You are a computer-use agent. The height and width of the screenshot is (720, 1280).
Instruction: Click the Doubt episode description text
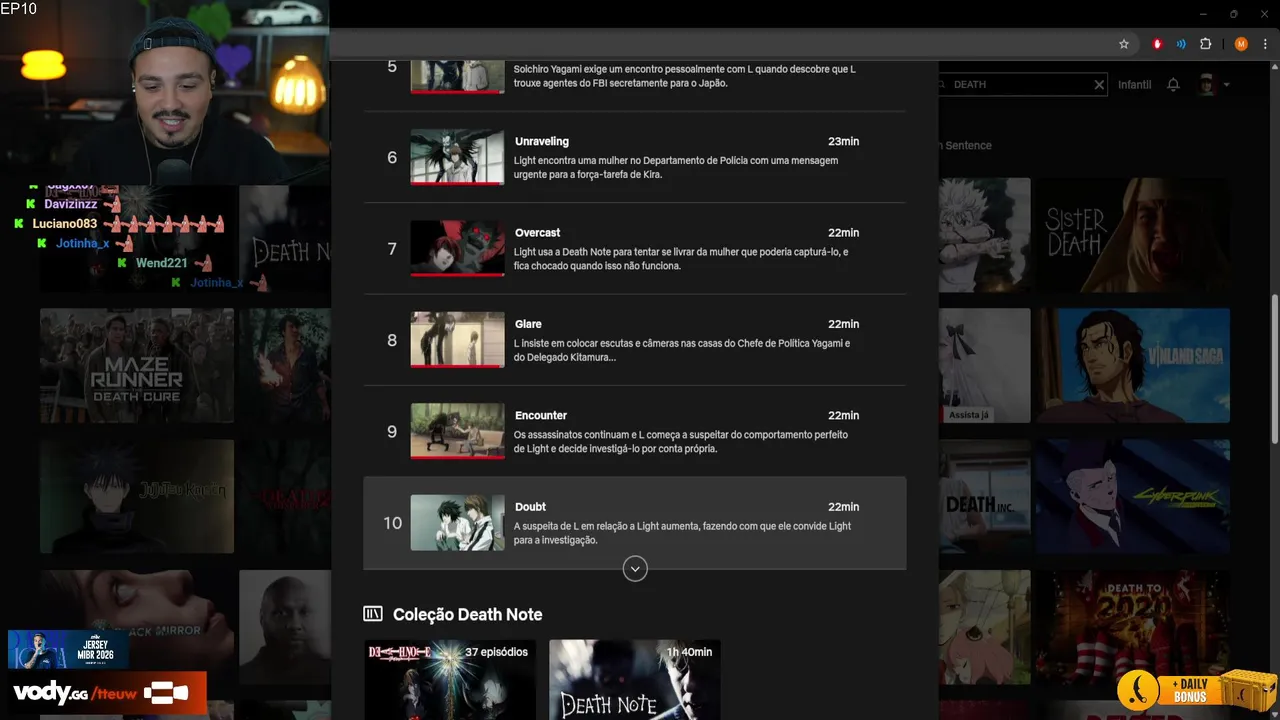682,533
